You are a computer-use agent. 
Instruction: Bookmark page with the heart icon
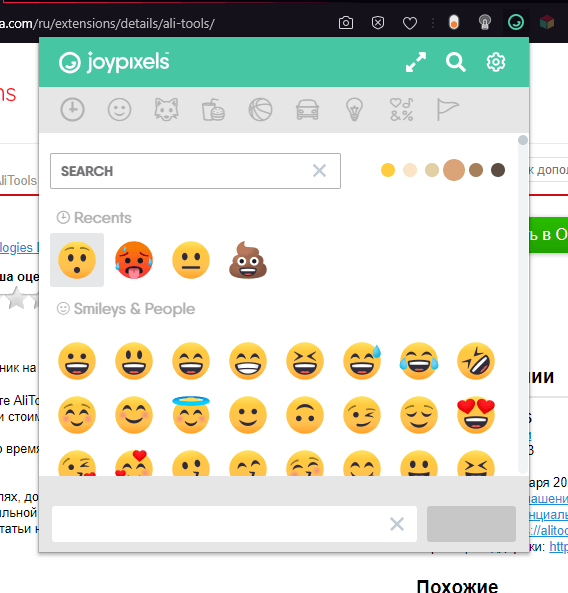click(x=410, y=23)
